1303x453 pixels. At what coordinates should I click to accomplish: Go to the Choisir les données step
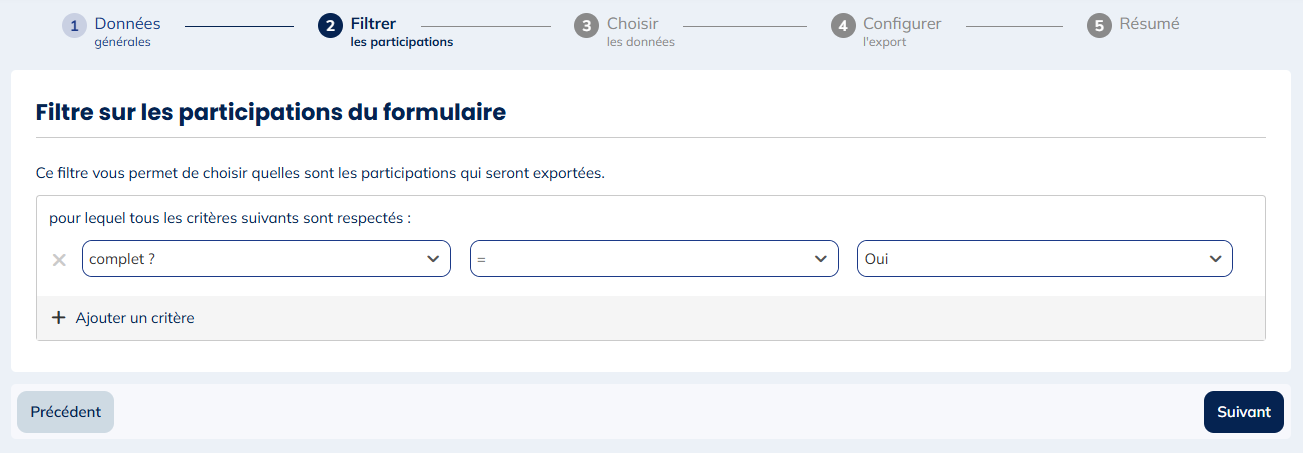coord(640,31)
